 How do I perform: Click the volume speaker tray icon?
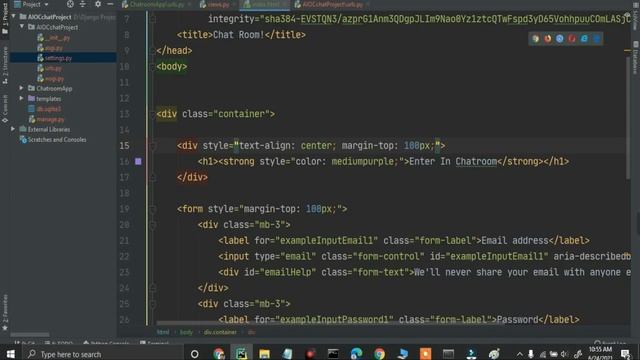coord(565,354)
